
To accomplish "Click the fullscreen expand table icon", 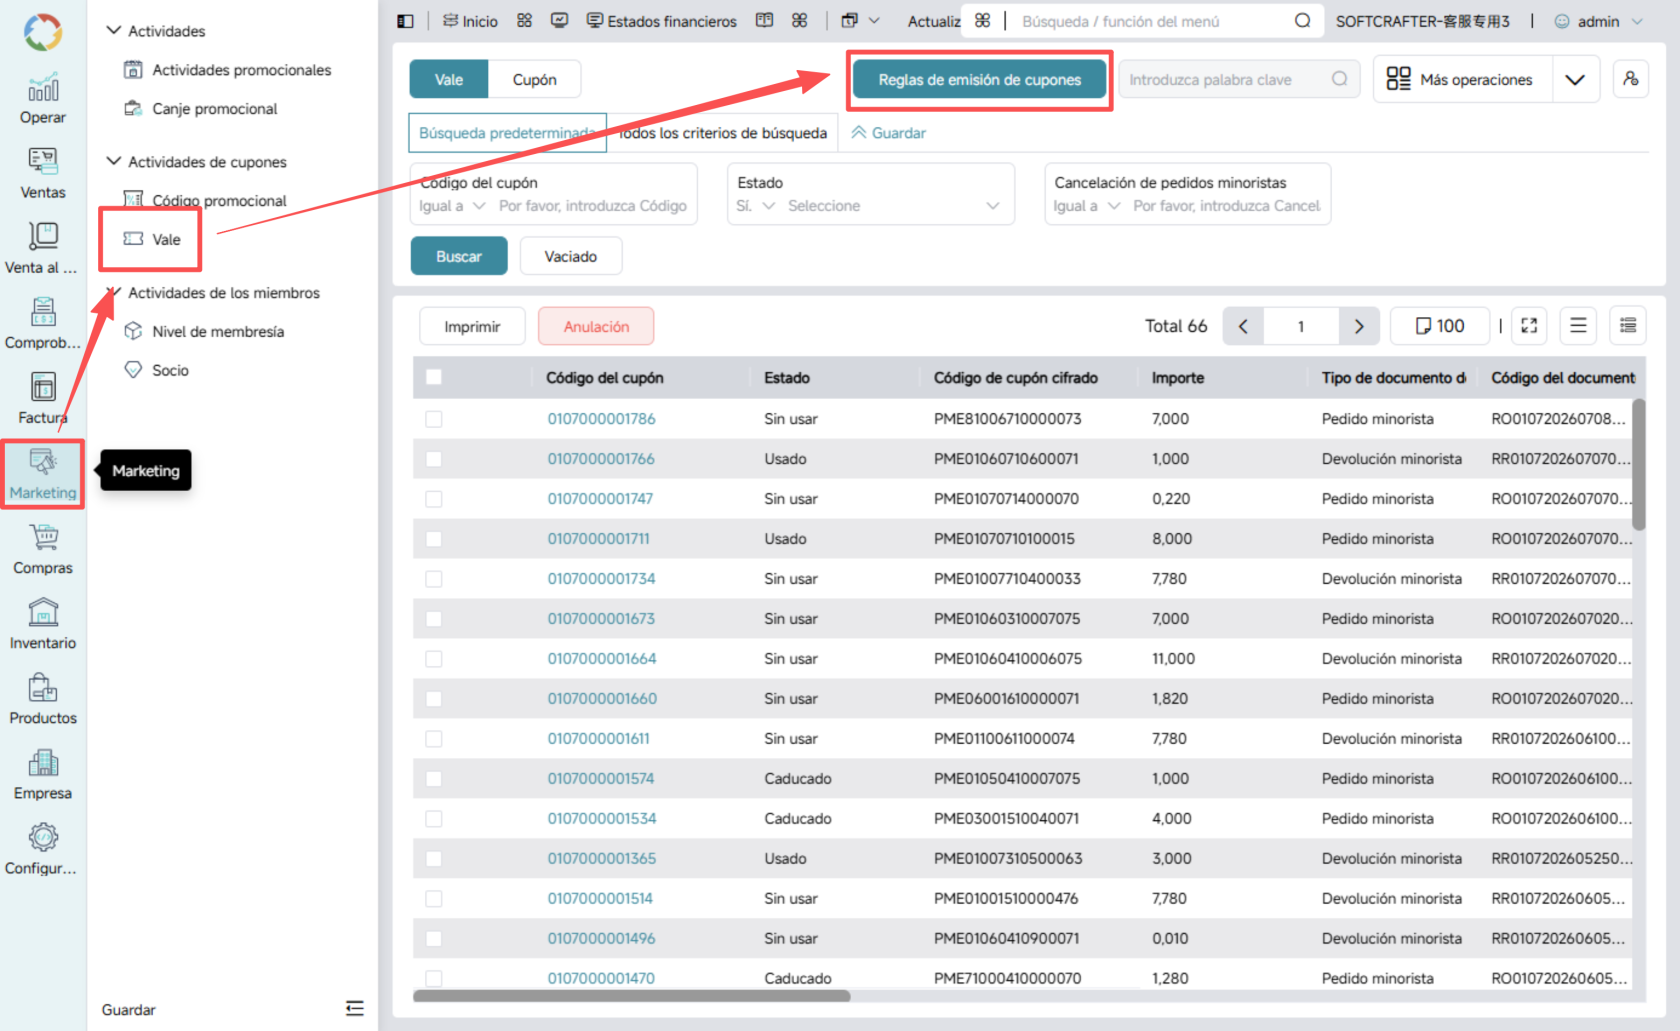I will pyautogui.click(x=1529, y=326).
